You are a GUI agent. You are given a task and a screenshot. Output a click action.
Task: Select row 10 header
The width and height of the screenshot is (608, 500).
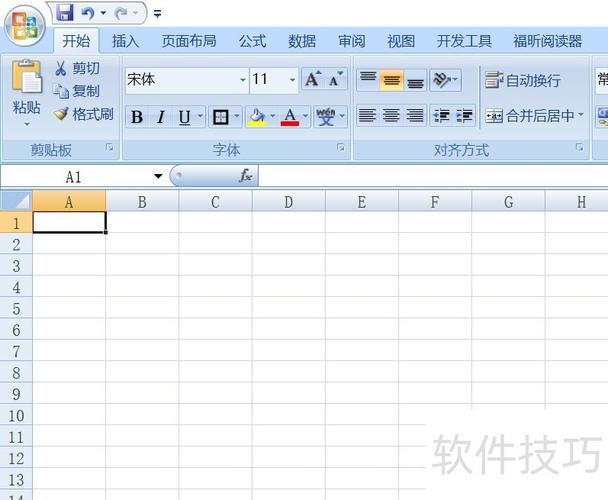pos(16,416)
